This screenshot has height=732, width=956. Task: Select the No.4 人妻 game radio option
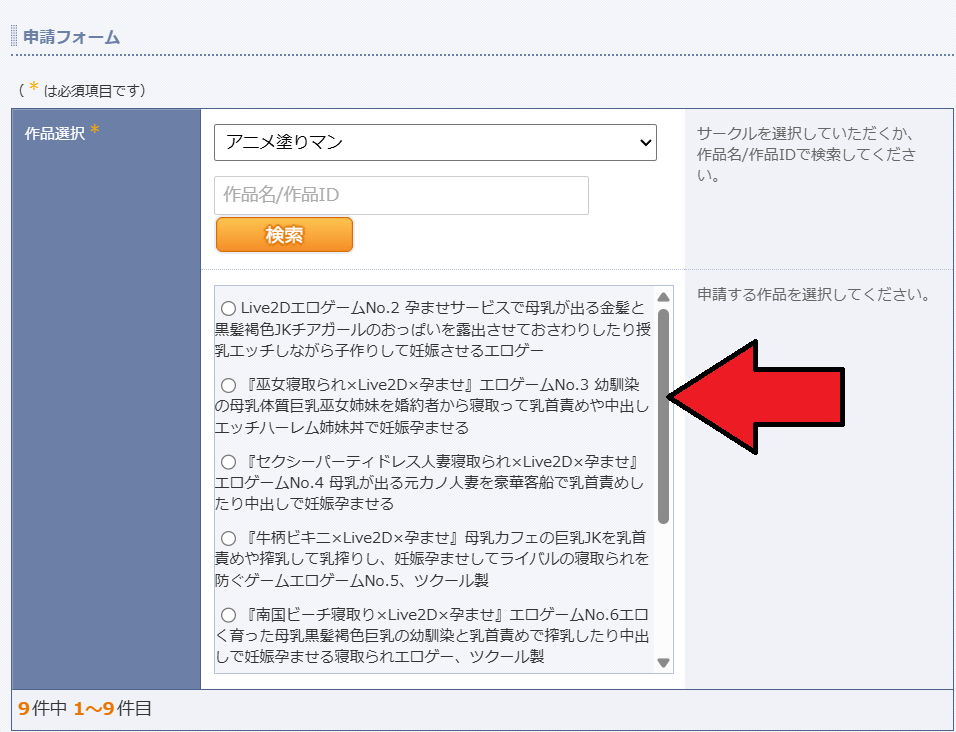[228, 462]
